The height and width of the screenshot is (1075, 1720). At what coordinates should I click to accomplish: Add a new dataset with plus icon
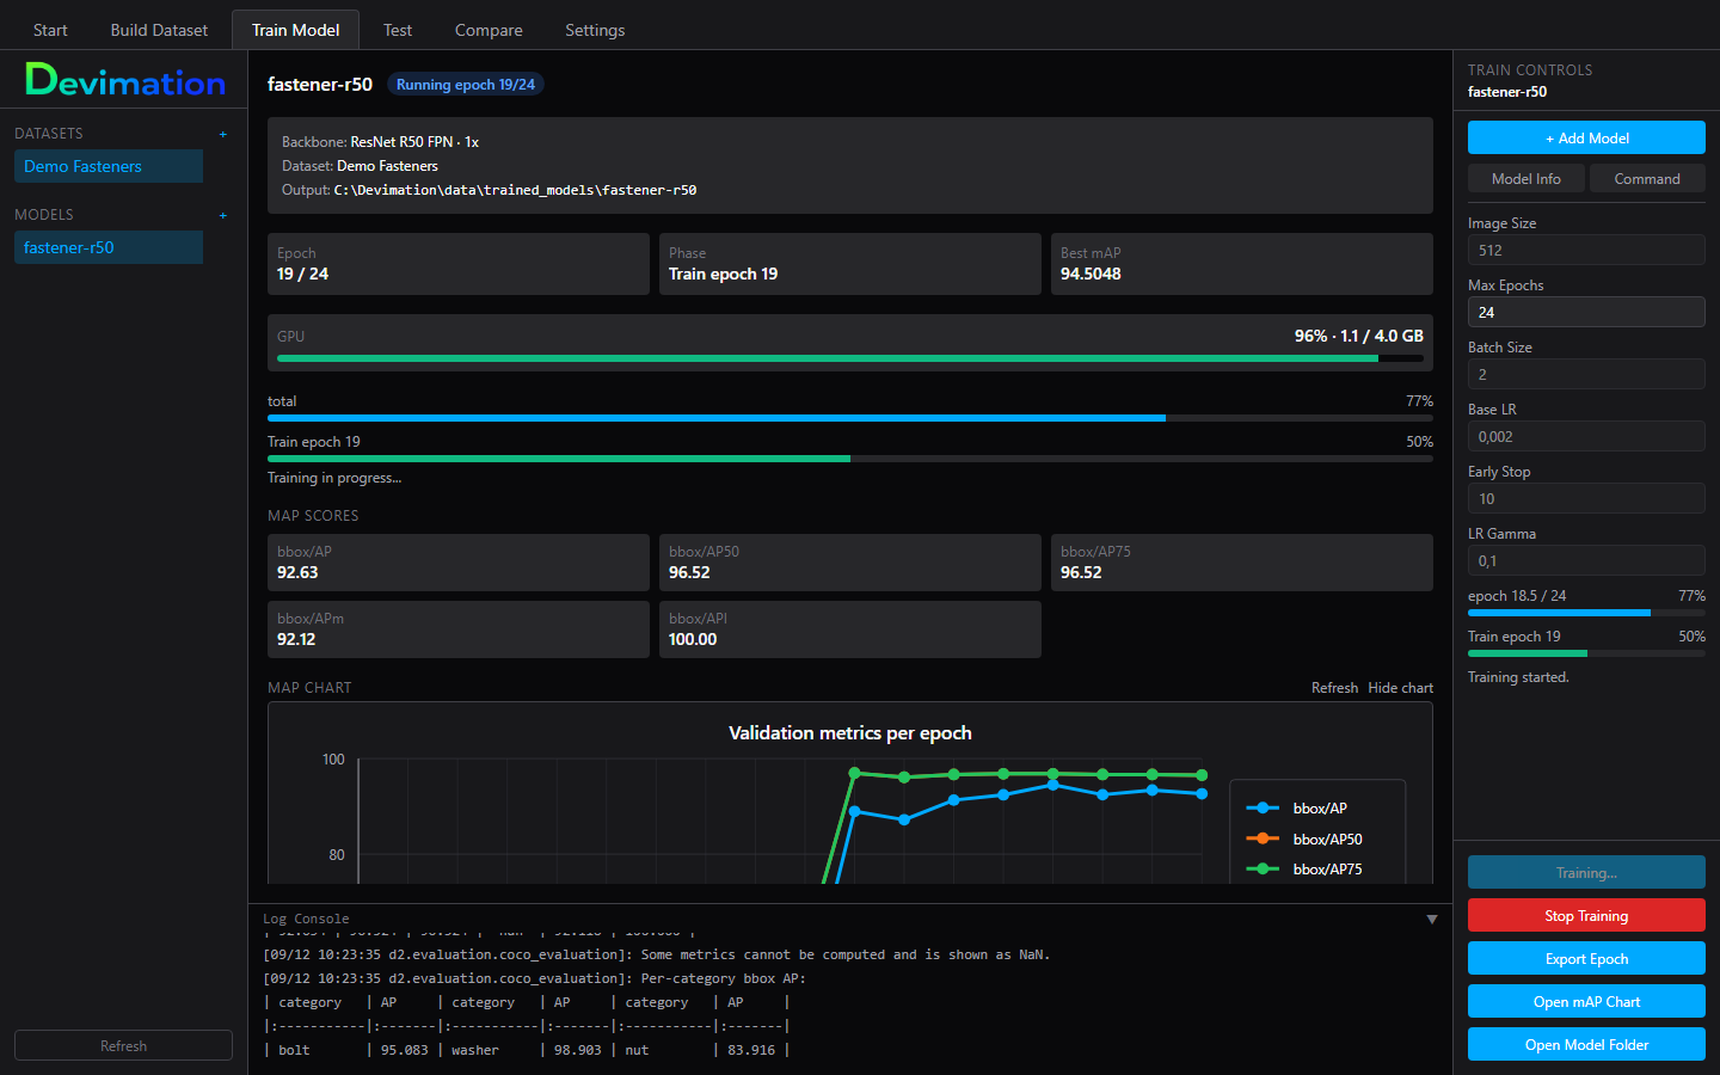coord(223,134)
